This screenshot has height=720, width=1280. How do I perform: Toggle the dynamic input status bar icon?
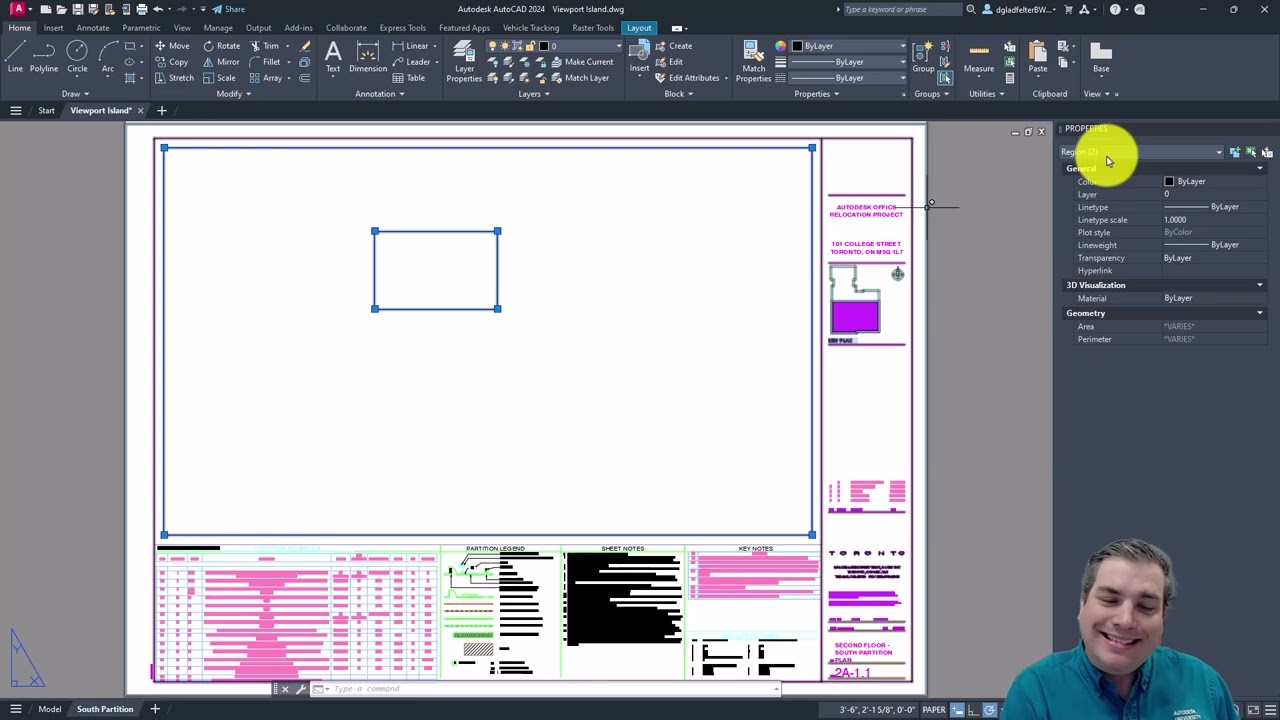click(x=955, y=709)
